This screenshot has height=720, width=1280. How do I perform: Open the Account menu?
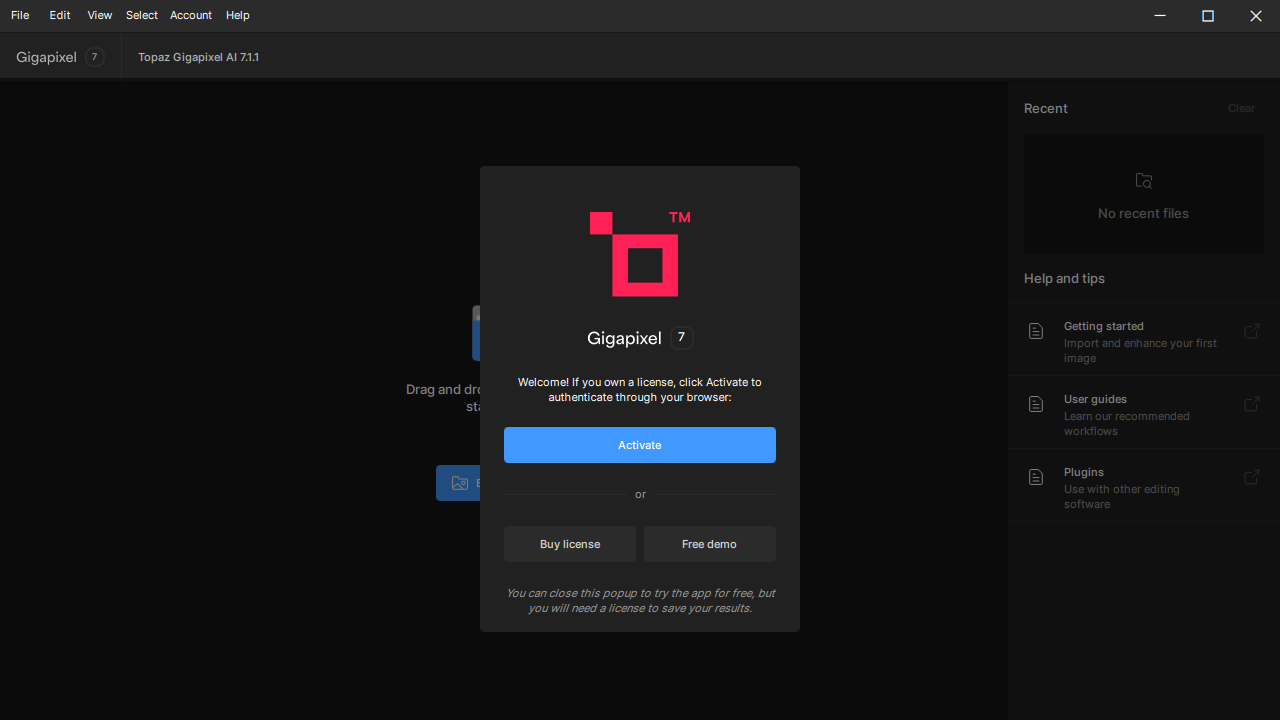coord(190,15)
